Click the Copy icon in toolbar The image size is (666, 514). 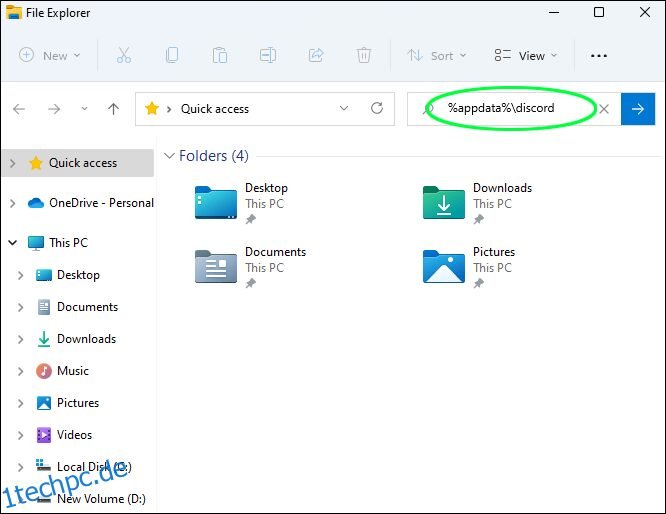tap(172, 56)
